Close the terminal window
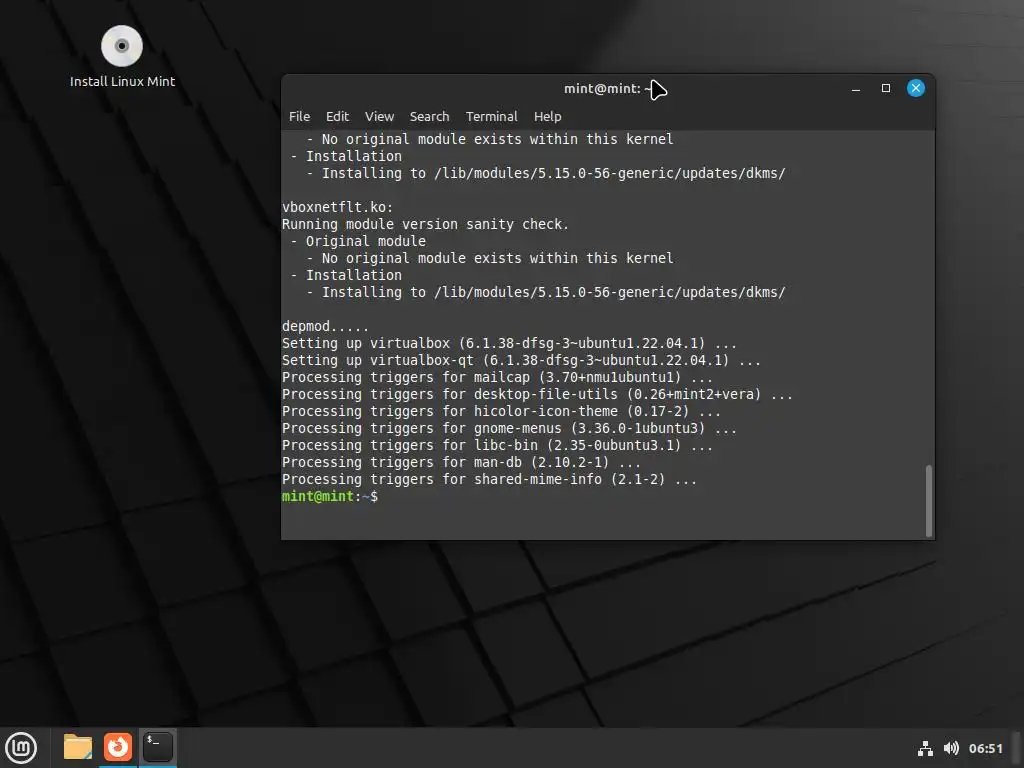Image resolution: width=1024 pixels, height=768 pixels. point(916,88)
